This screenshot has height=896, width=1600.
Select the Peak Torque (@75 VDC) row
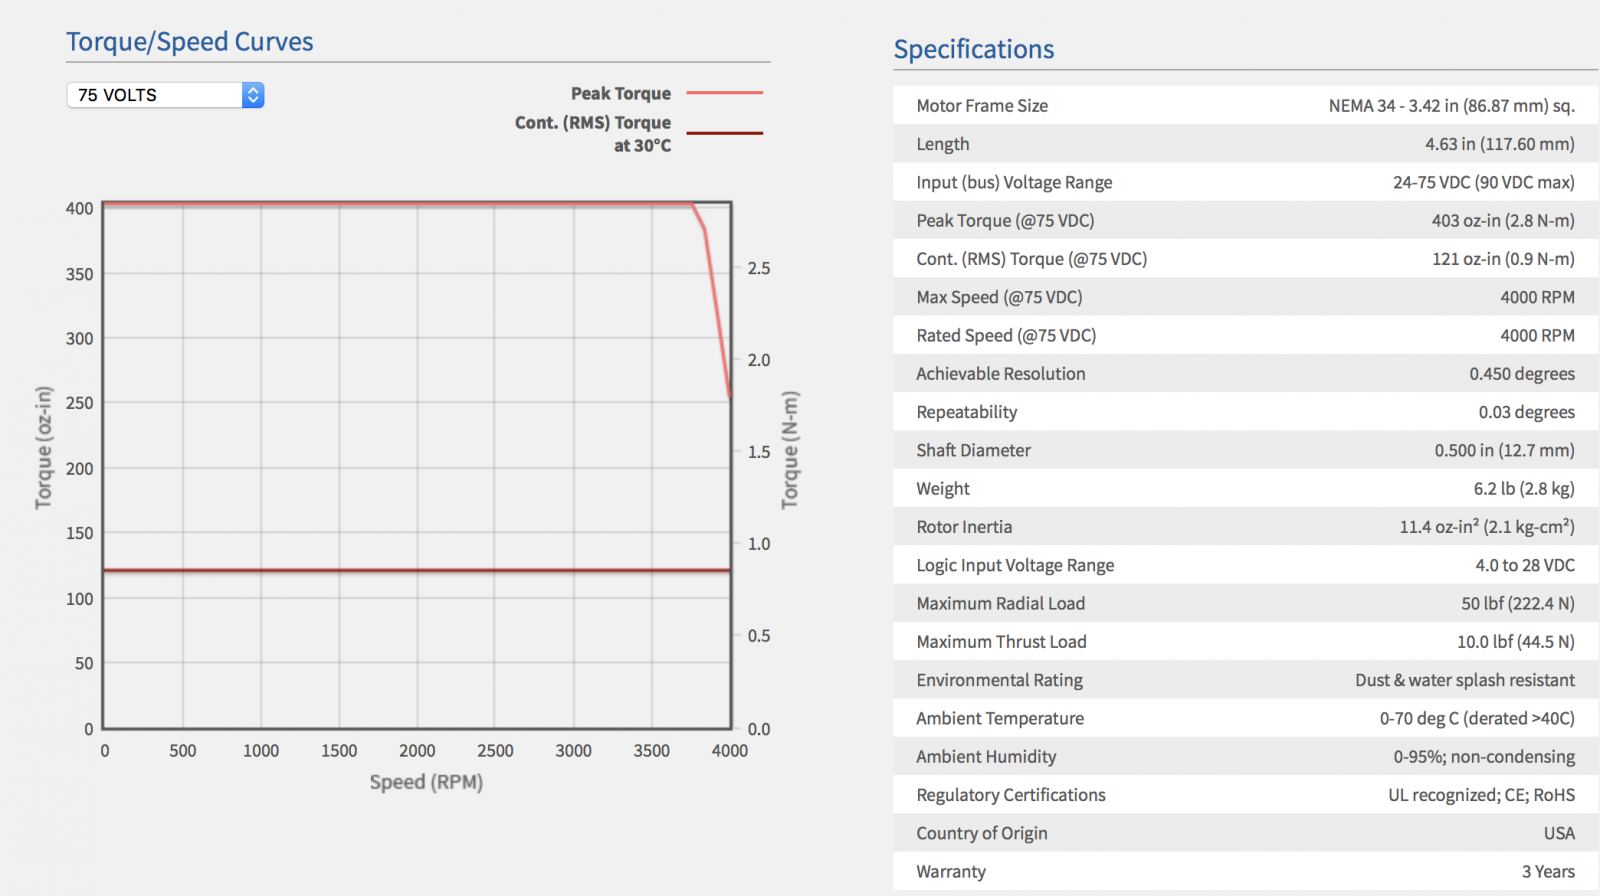click(x=1245, y=220)
